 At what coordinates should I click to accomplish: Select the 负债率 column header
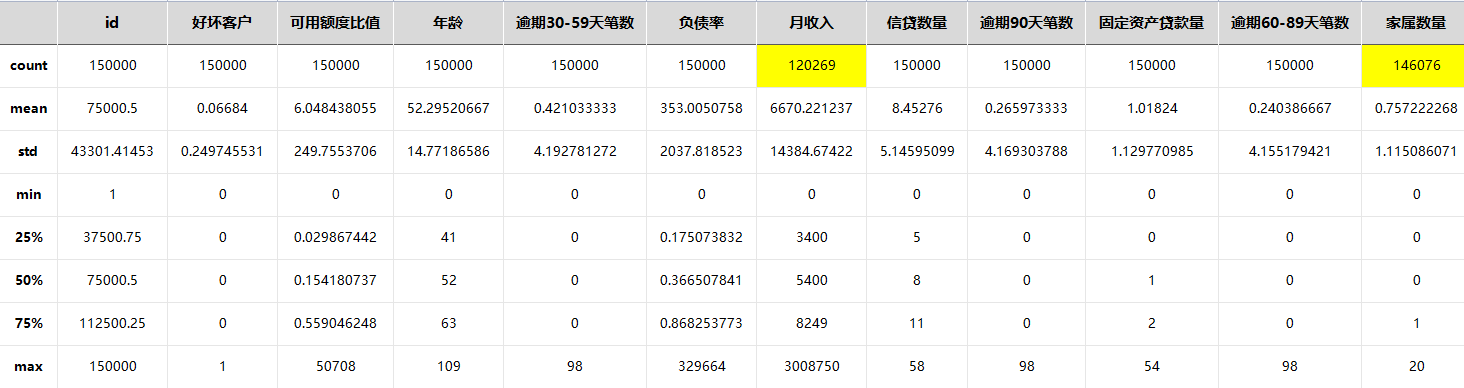pos(701,22)
